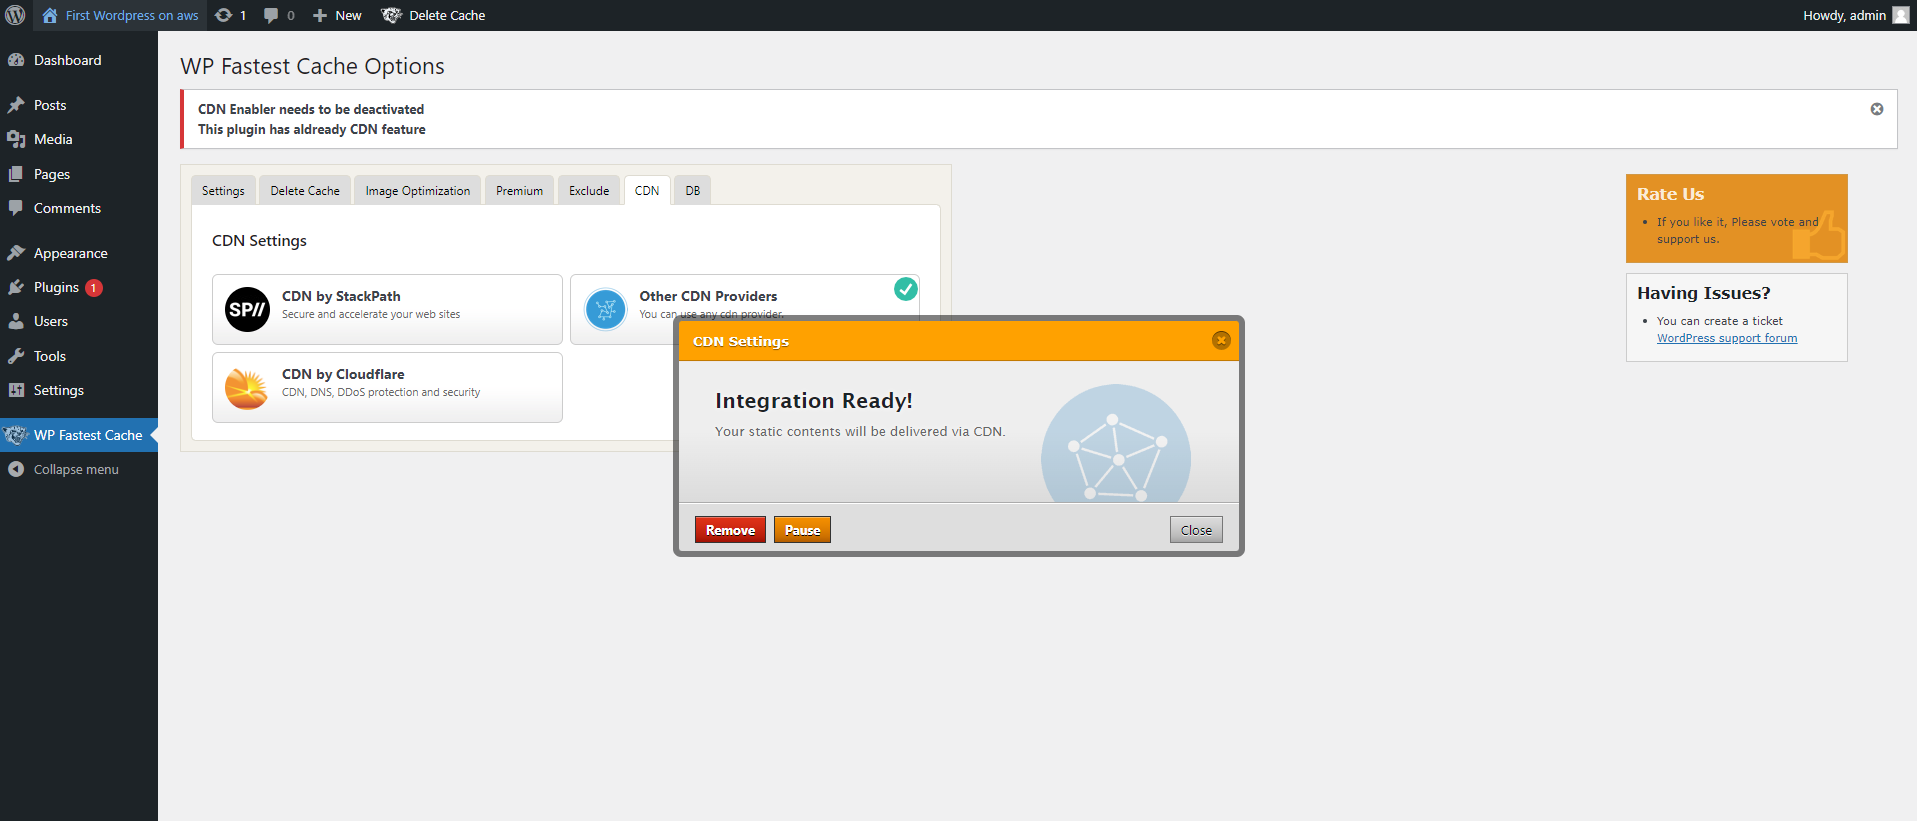Click the Users icon in sidebar
Image resolution: width=1917 pixels, height=821 pixels.
click(x=16, y=321)
